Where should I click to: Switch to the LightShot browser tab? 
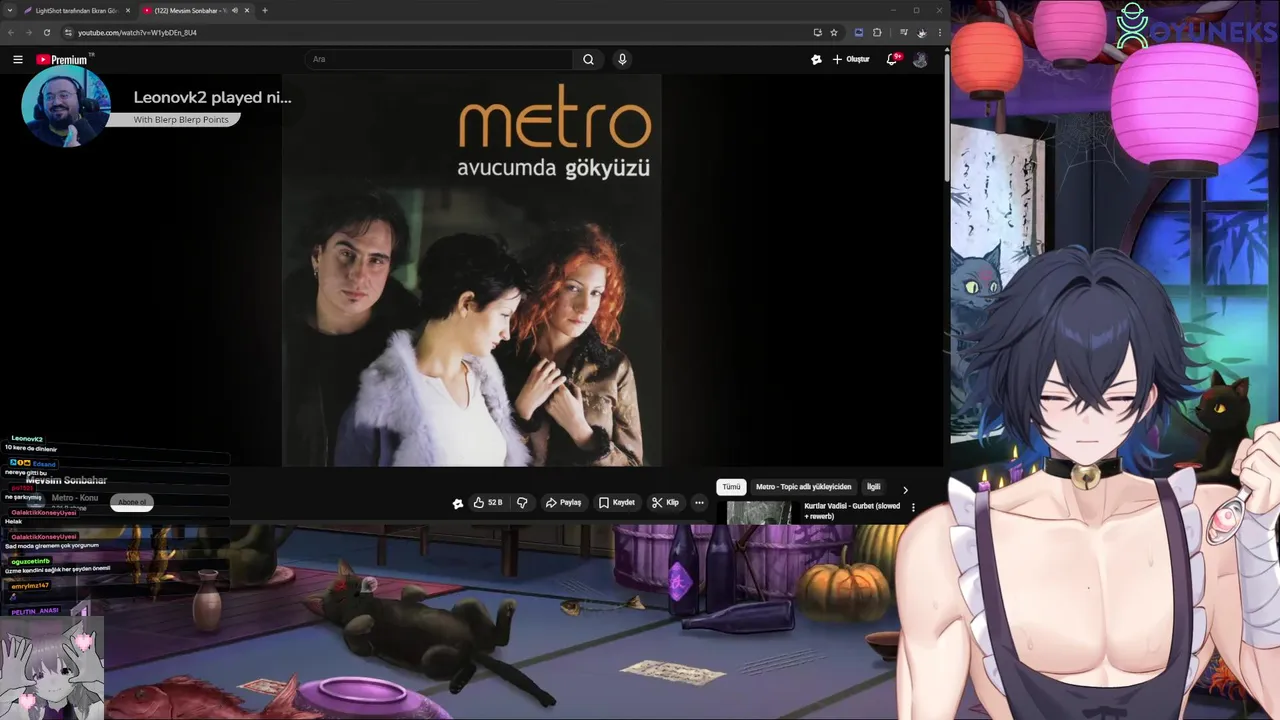click(x=75, y=10)
